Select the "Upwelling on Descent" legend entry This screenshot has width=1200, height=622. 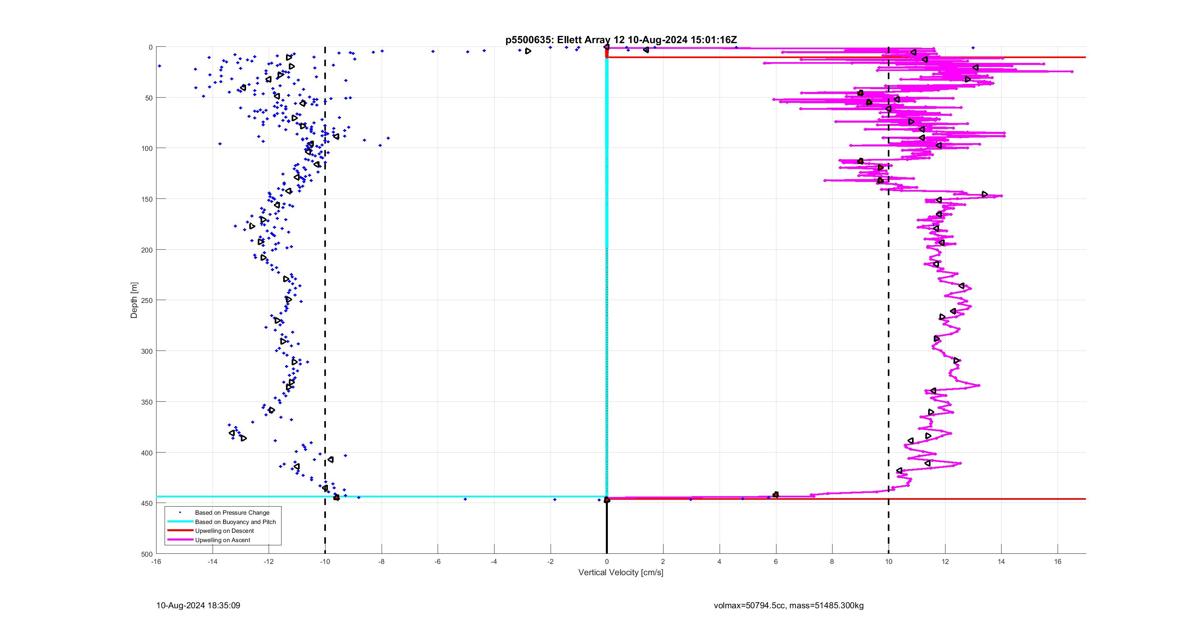pos(225,531)
